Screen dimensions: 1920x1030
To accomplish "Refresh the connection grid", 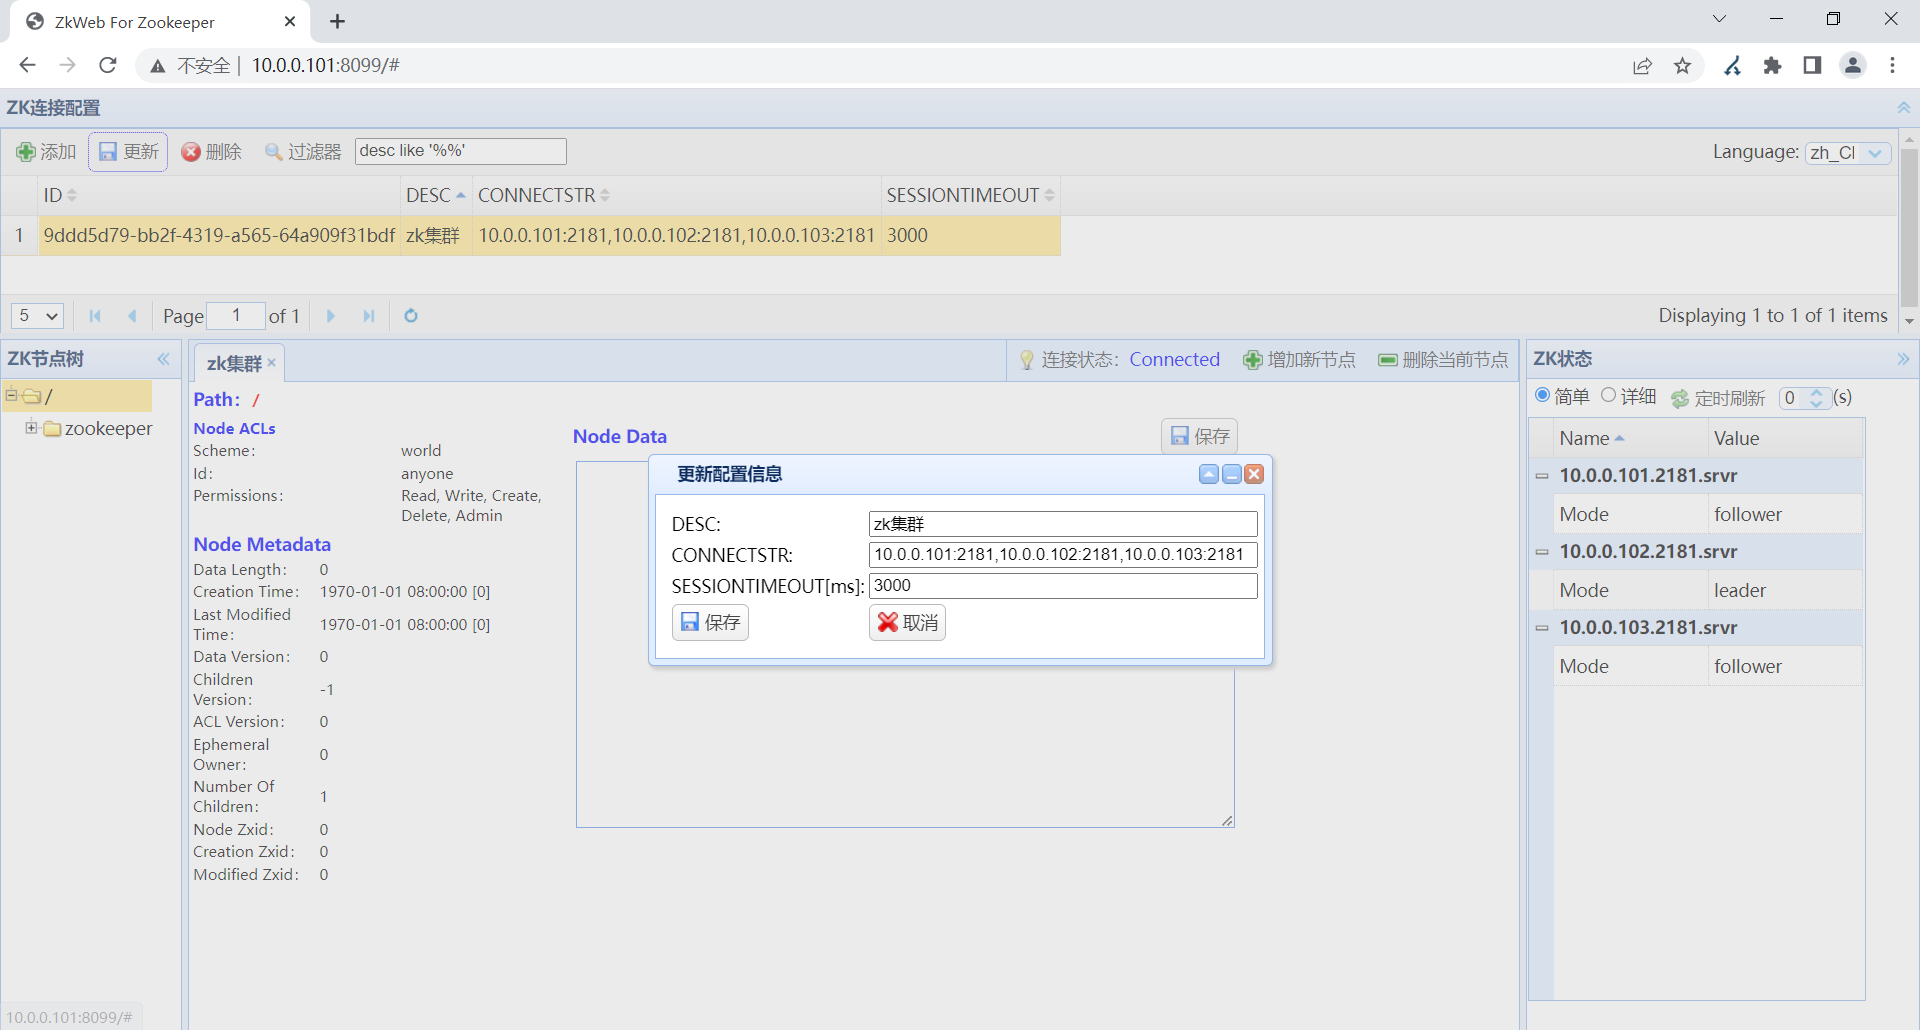I will [411, 316].
